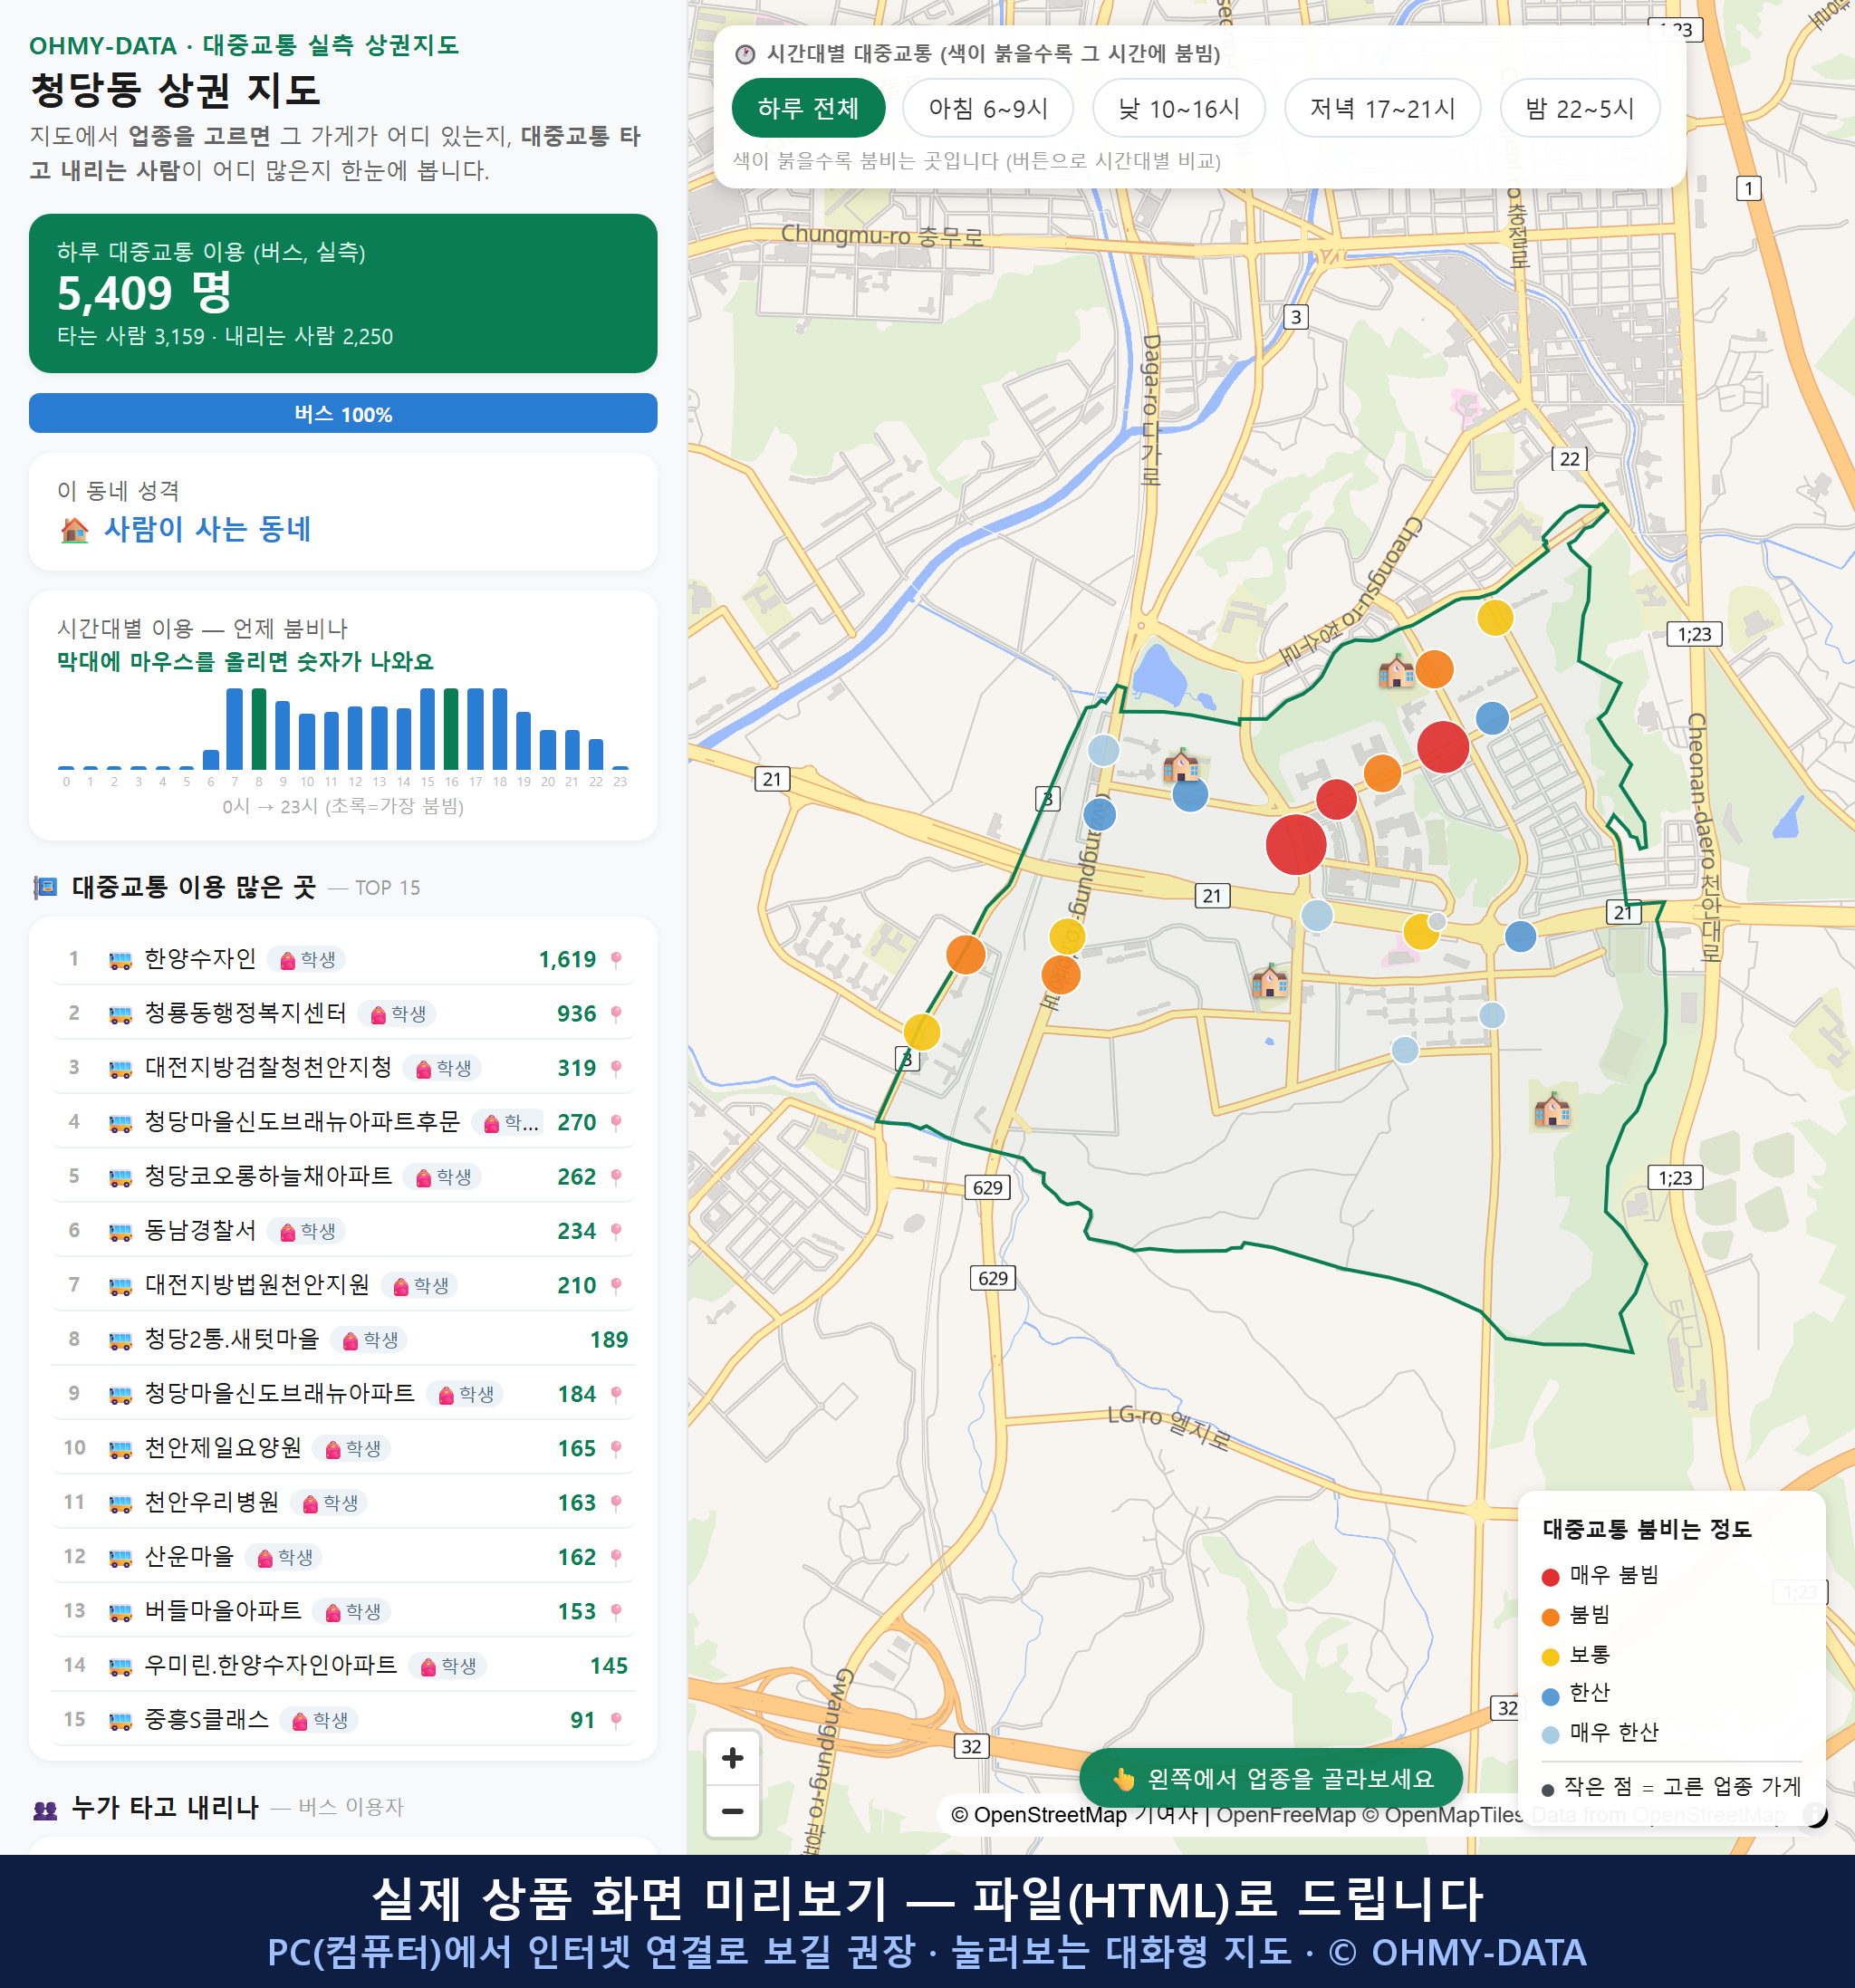Click the school icon beside the top orange circle
Viewport: 1855px width, 1988px height.
coord(1396,671)
